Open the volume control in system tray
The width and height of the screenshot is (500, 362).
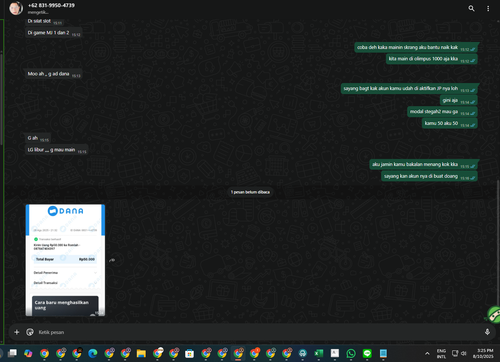pos(464,353)
